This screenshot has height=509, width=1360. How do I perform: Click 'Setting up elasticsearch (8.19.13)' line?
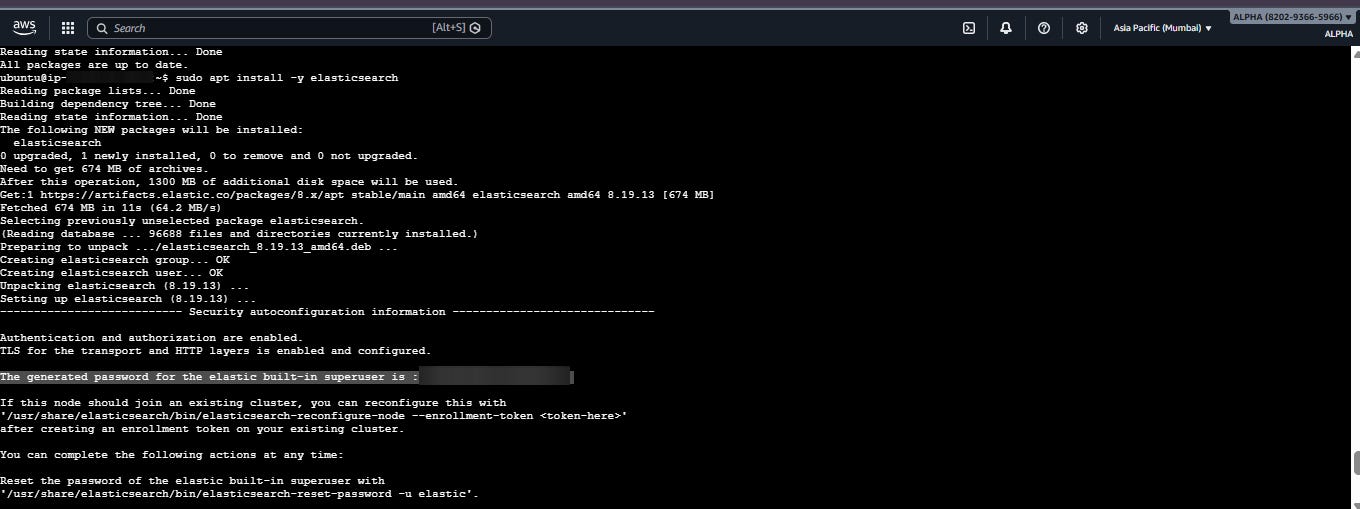[127, 299]
